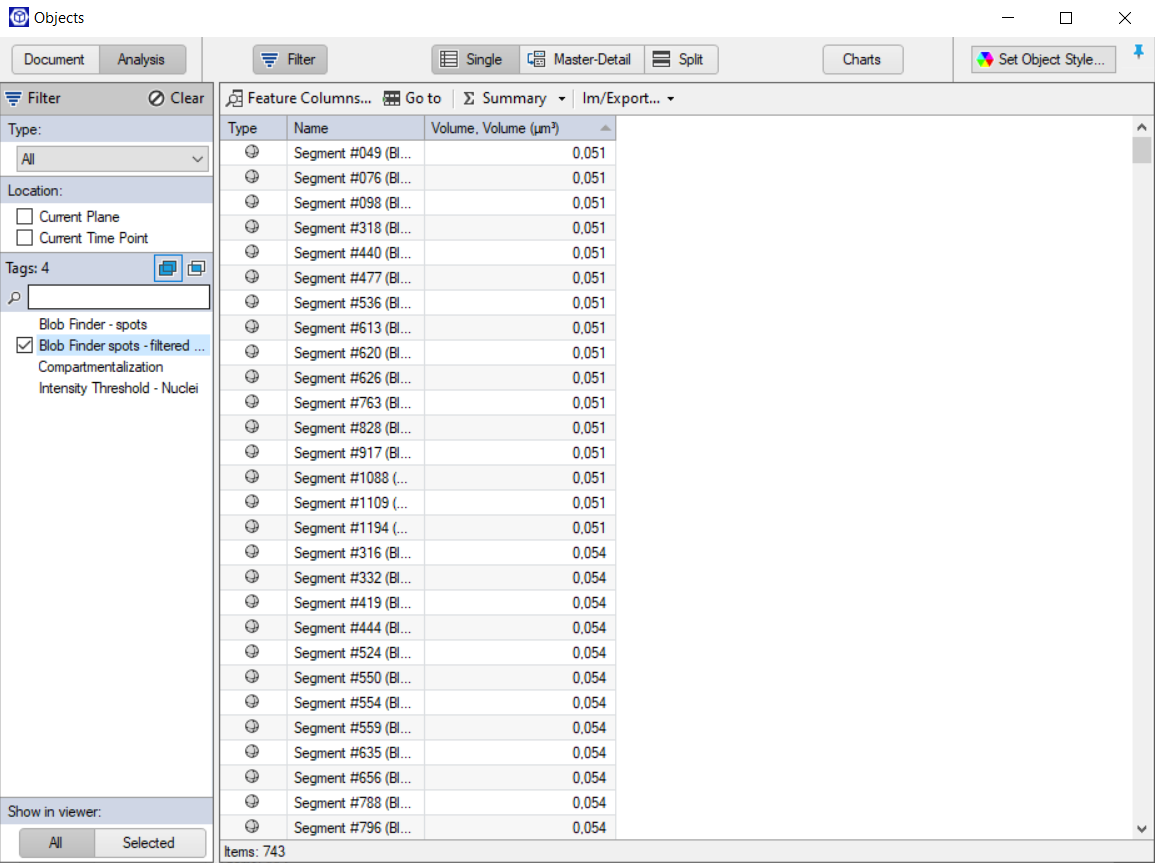This screenshot has height=863, width=1155.
Task: Switch to Master-Detail view
Action: (581, 60)
